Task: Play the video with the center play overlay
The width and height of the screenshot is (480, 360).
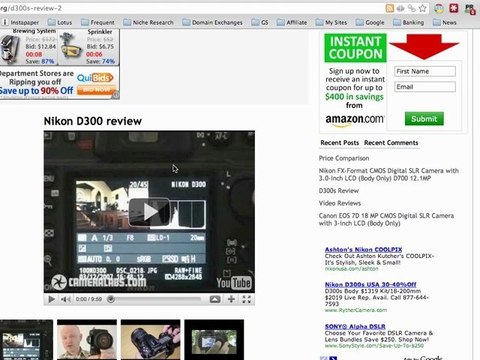Action: tap(149, 212)
